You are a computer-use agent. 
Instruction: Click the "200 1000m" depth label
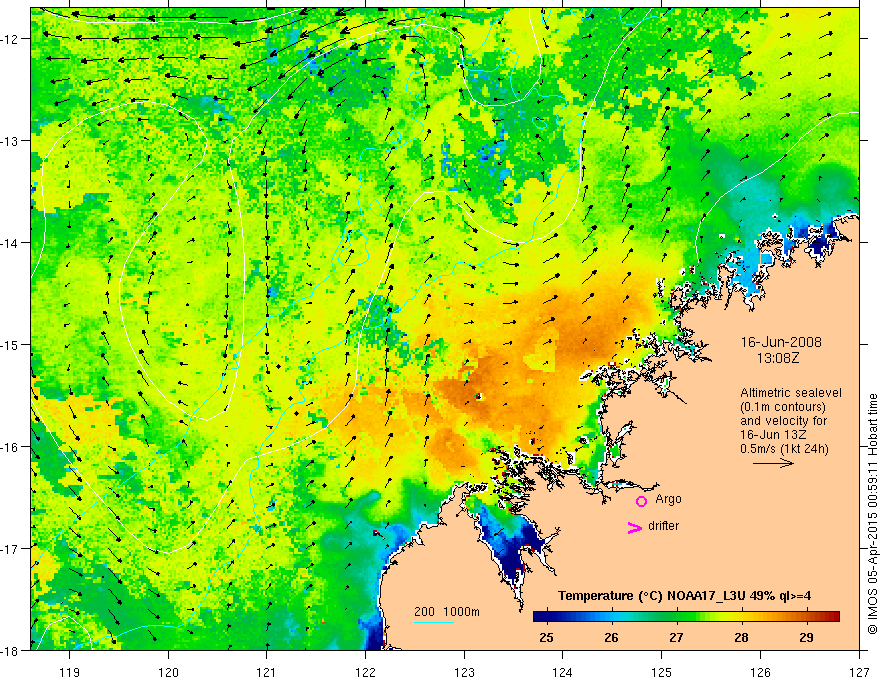(447, 612)
